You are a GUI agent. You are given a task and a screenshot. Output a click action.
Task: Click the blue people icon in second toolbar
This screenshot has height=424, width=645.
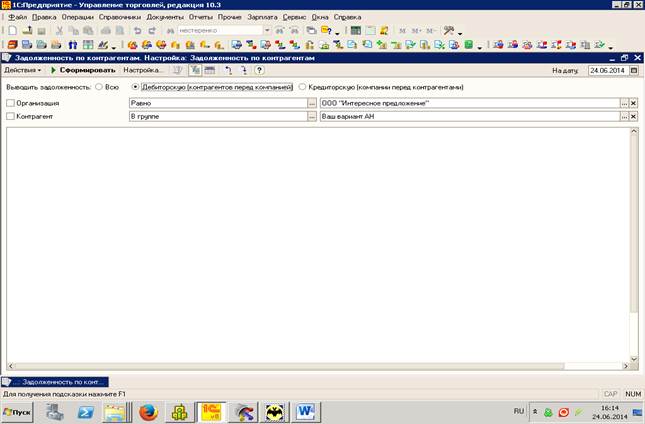pyautogui.click(x=73, y=45)
